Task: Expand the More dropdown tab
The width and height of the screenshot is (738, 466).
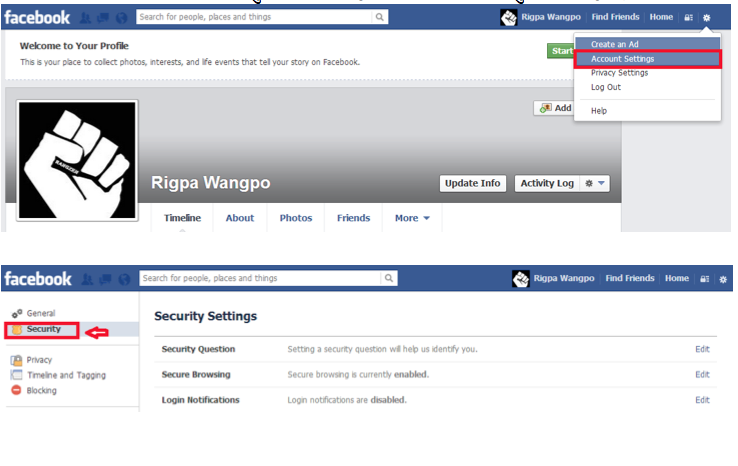Action: (412, 218)
